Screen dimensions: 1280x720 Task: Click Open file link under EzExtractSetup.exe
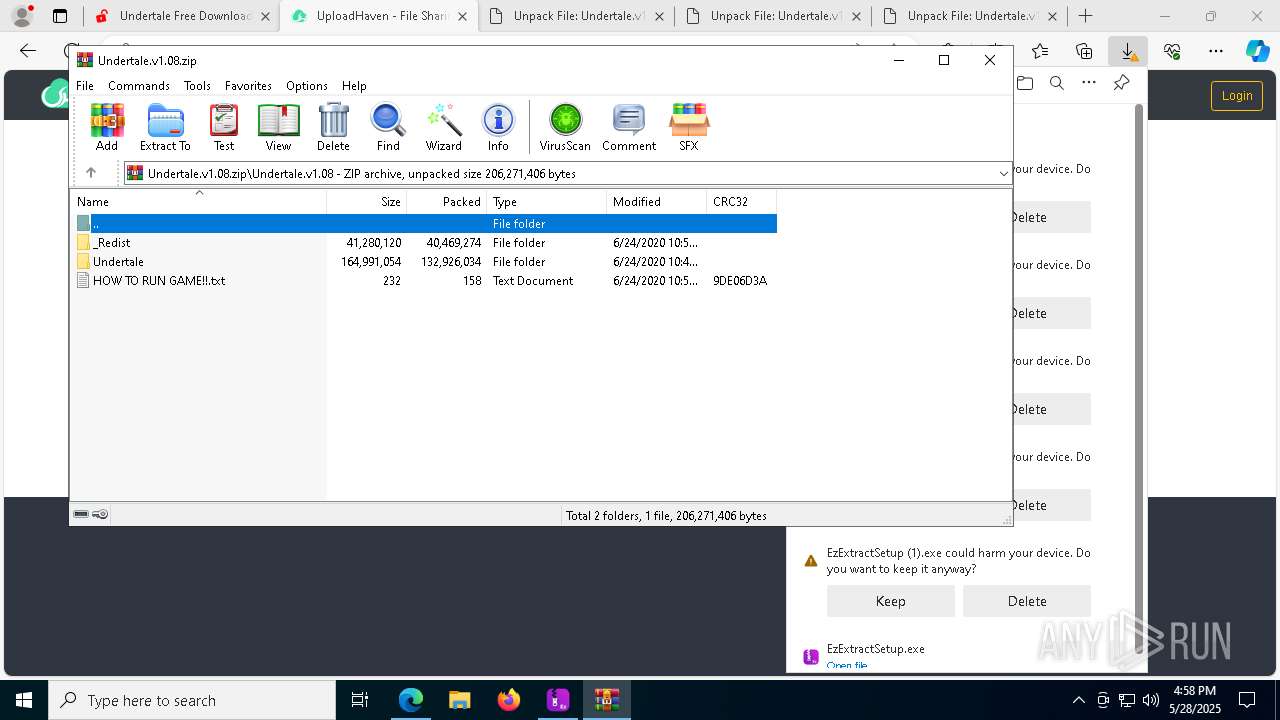coord(847,665)
